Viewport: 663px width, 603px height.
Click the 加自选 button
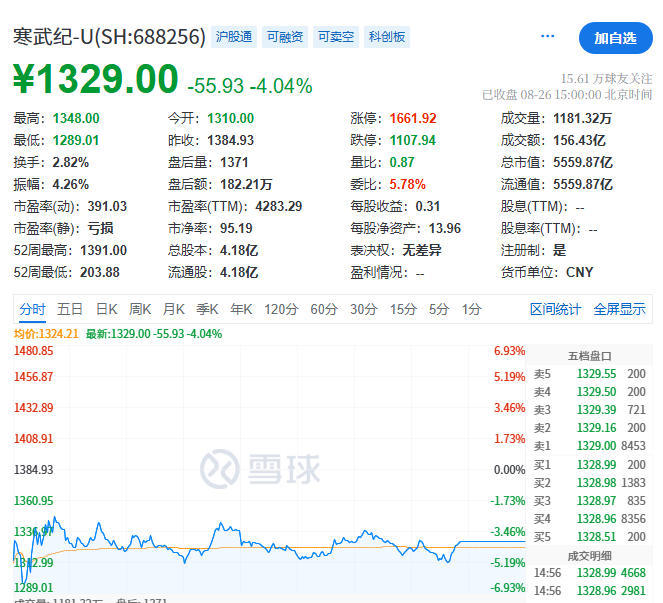[x=616, y=38]
